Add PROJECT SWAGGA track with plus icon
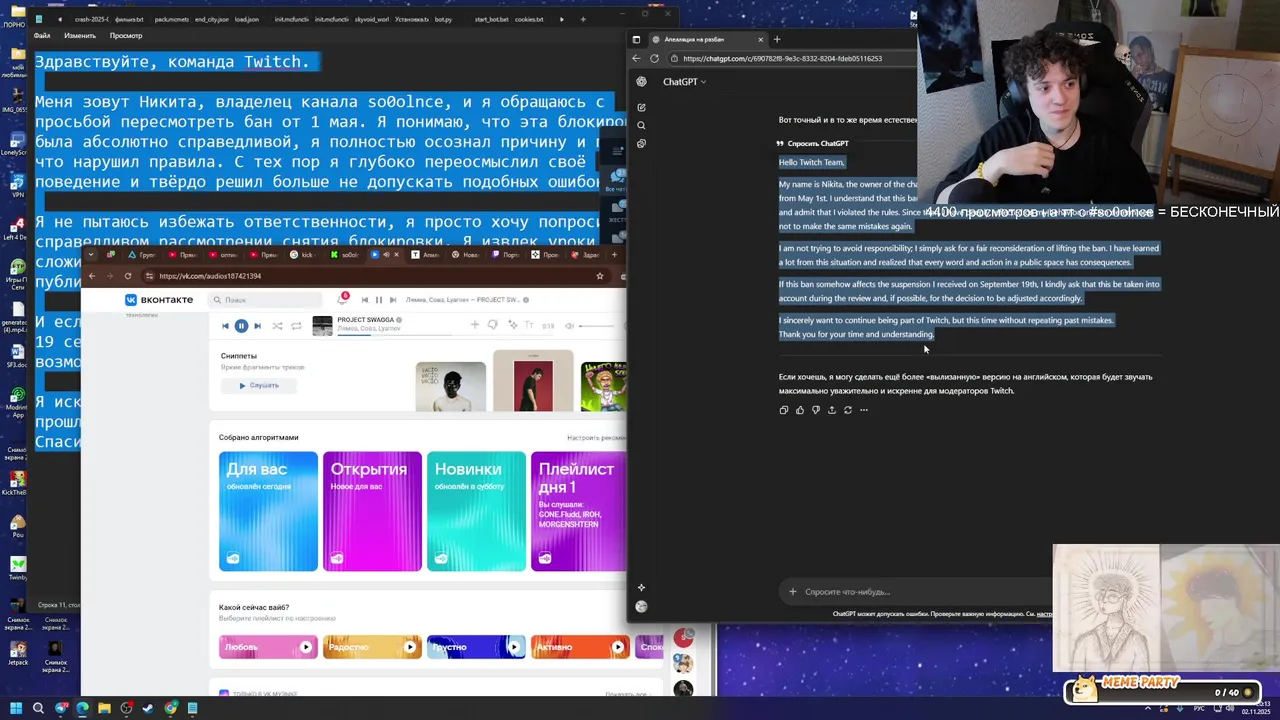Viewport: 1280px width, 720px height. (475, 325)
